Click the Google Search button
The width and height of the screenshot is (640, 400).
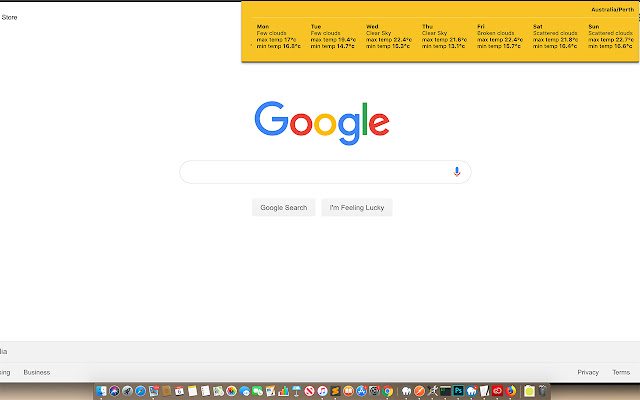284,207
